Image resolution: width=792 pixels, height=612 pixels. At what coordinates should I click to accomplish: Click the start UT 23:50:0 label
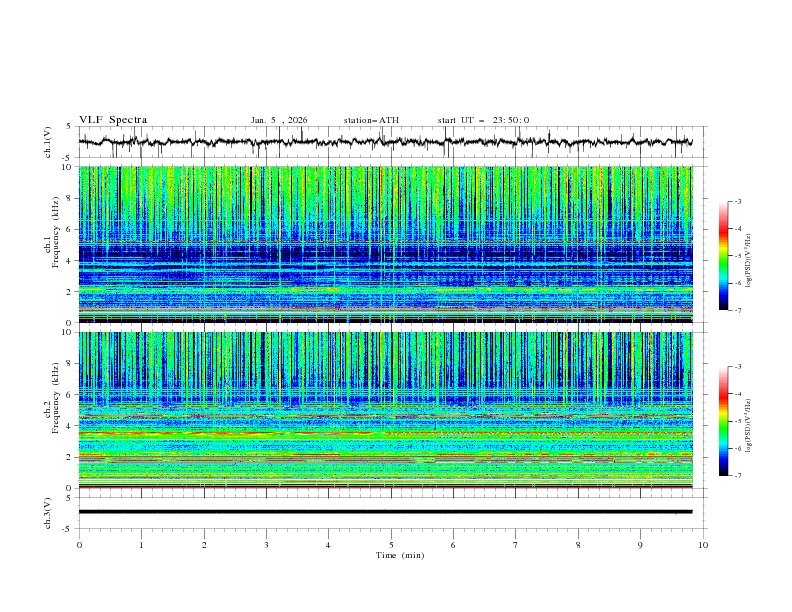point(483,120)
